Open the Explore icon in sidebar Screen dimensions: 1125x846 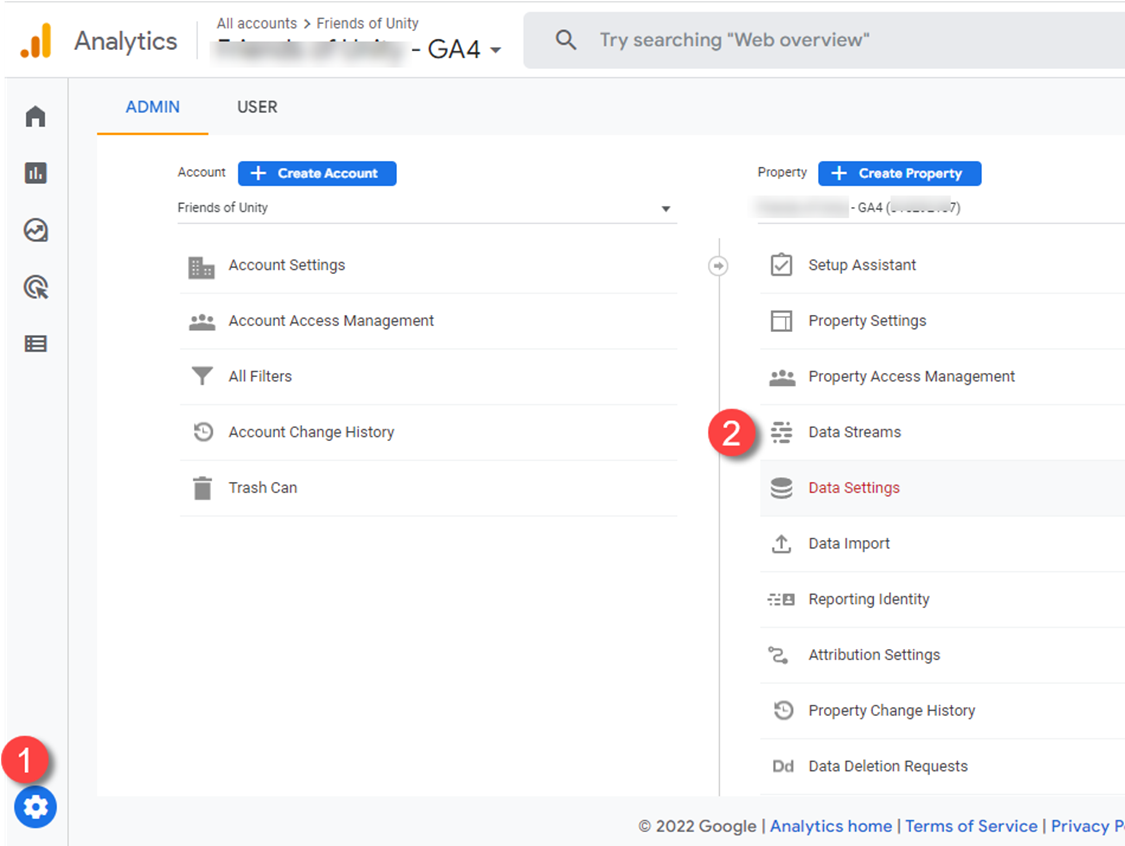point(35,230)
